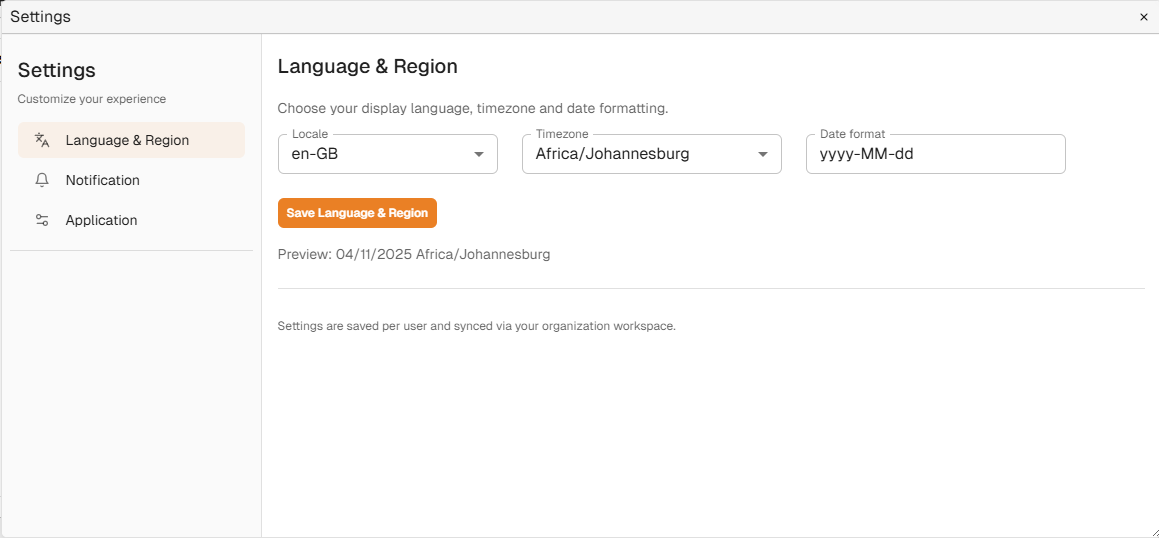Click the sidebar Settings heading
This screenshot has height=538, width=1159.
[56, 70]
